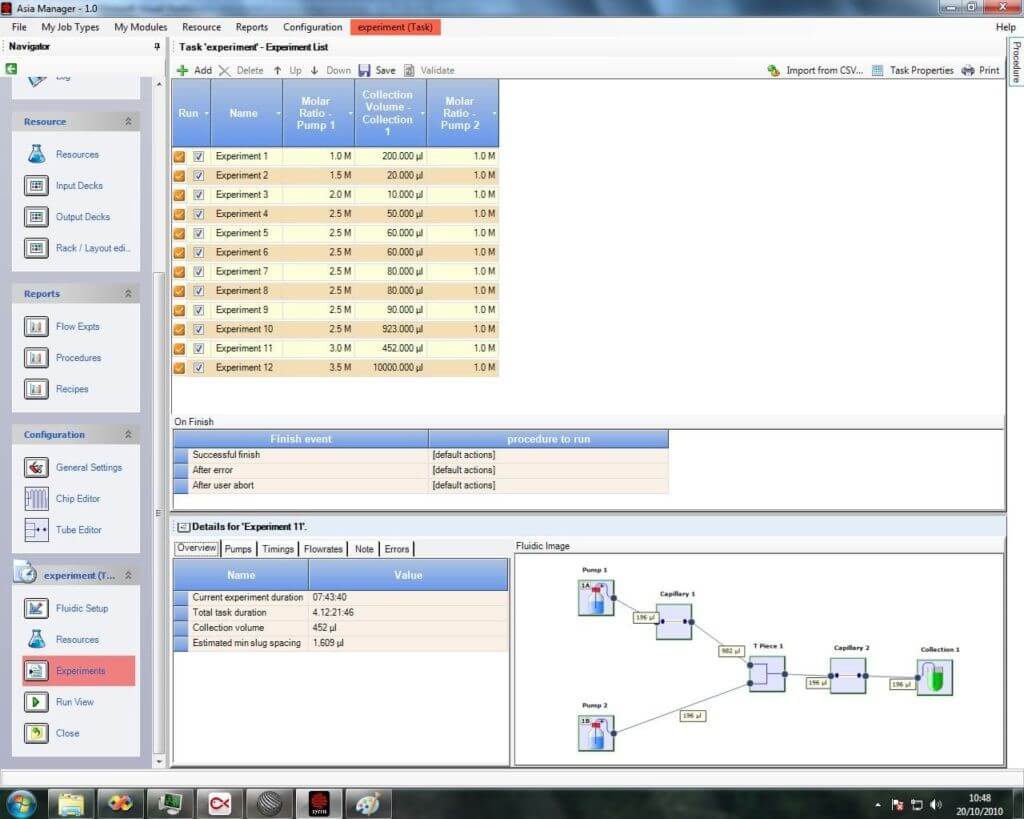Add a new experiment row

[x=199, y=70]
